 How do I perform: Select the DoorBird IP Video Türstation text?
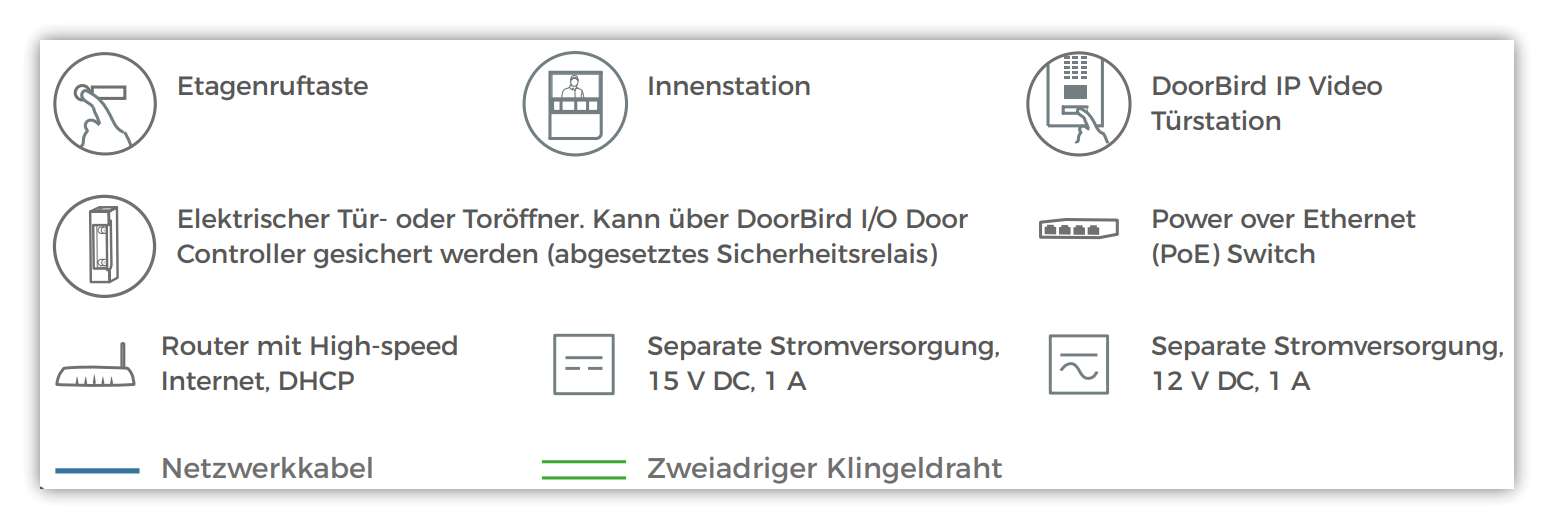[1267, 103]
